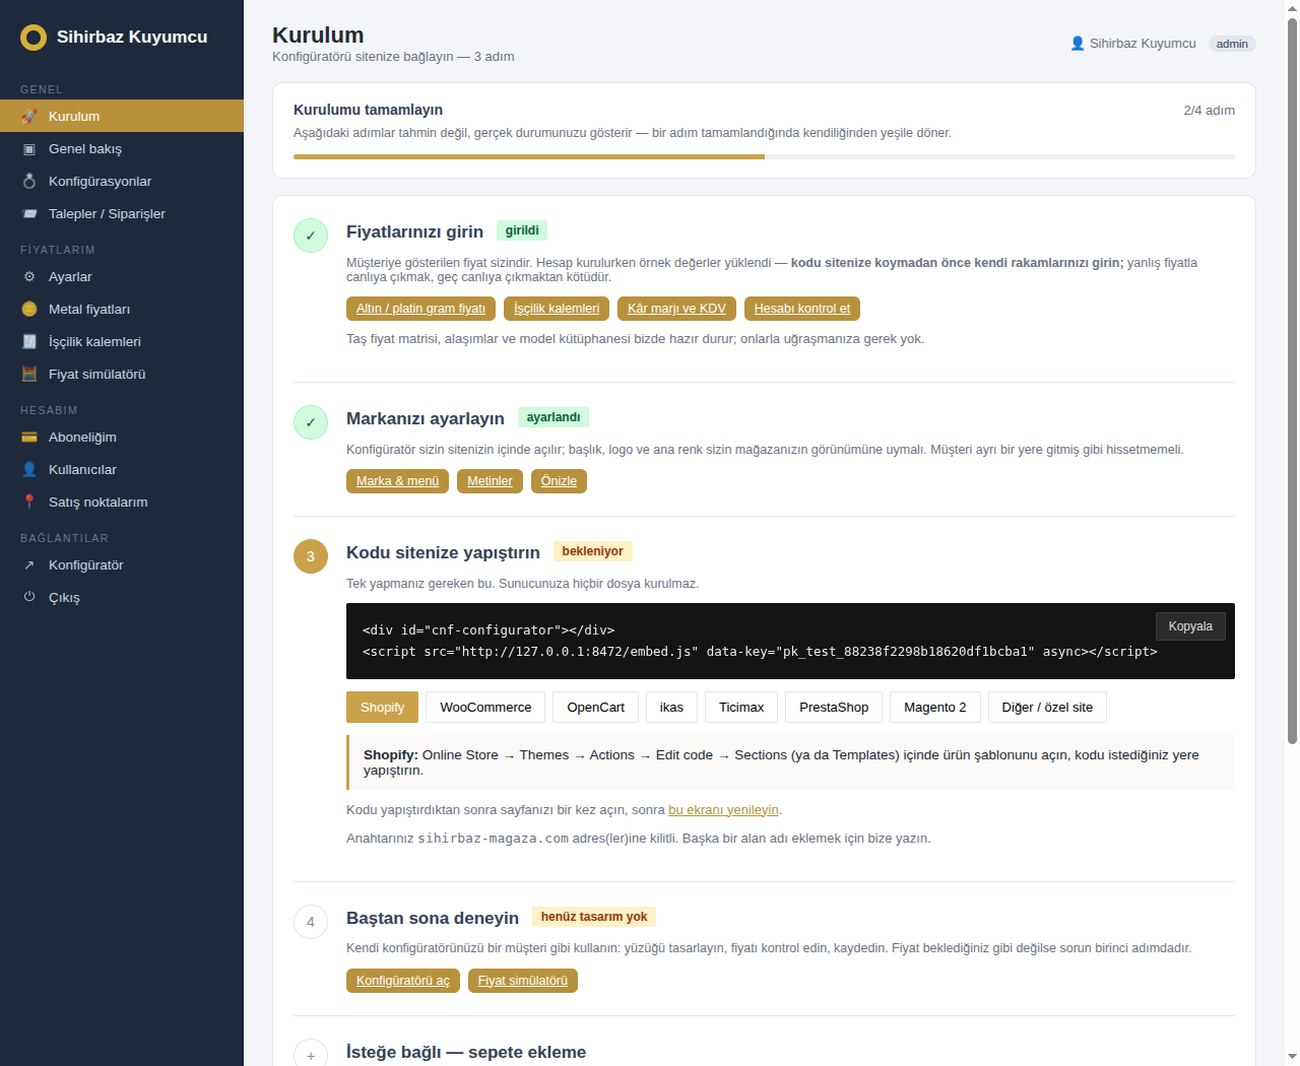Click the sihirbaz-magaza.com domain text
Viewport: 1300px width, 1066px height.
tap(493, 838)
